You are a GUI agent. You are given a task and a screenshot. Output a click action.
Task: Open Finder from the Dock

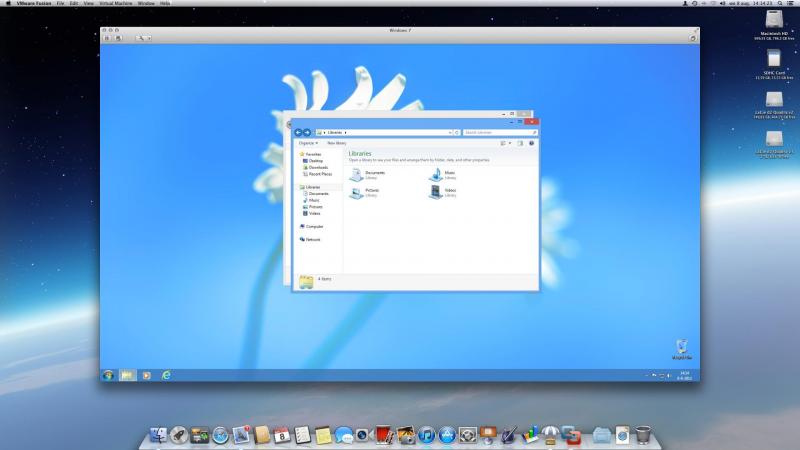pyautogui.click(x=158, y=435)
